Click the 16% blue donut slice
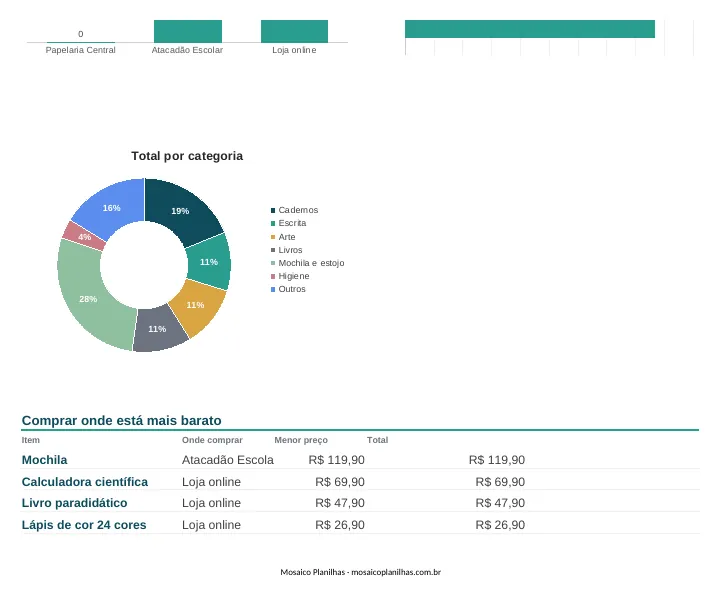Viewport: 719px width, 597px height. click(x=112, y=206)
